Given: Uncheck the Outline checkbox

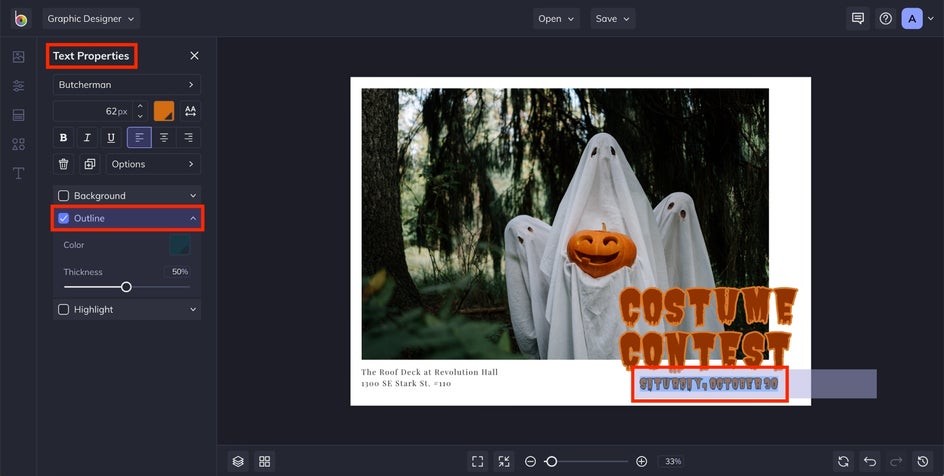Looking at the screenshot, I should coord(64,218).
